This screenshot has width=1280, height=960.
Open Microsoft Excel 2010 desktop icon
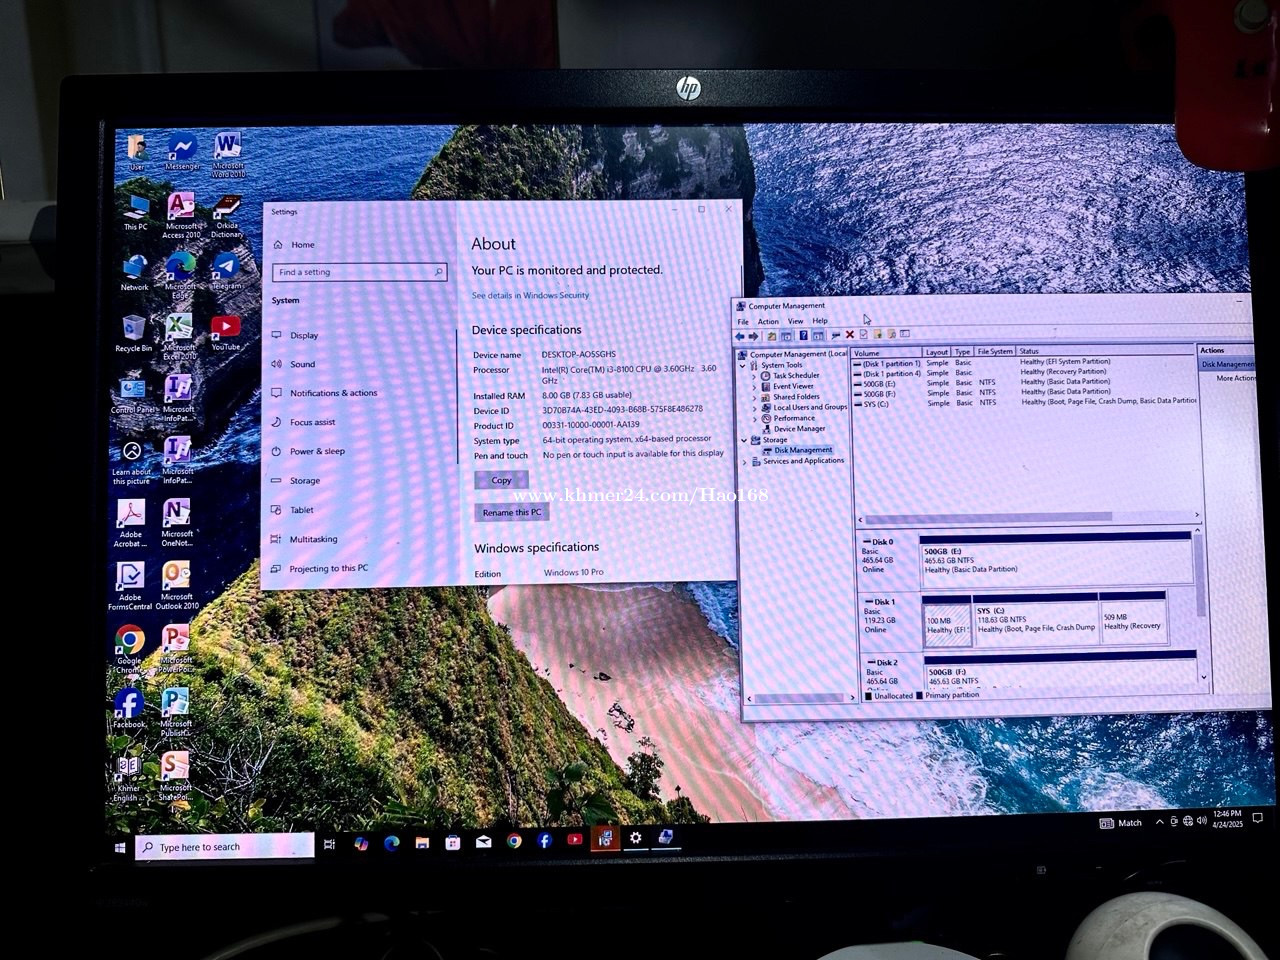tap(179, 334)
